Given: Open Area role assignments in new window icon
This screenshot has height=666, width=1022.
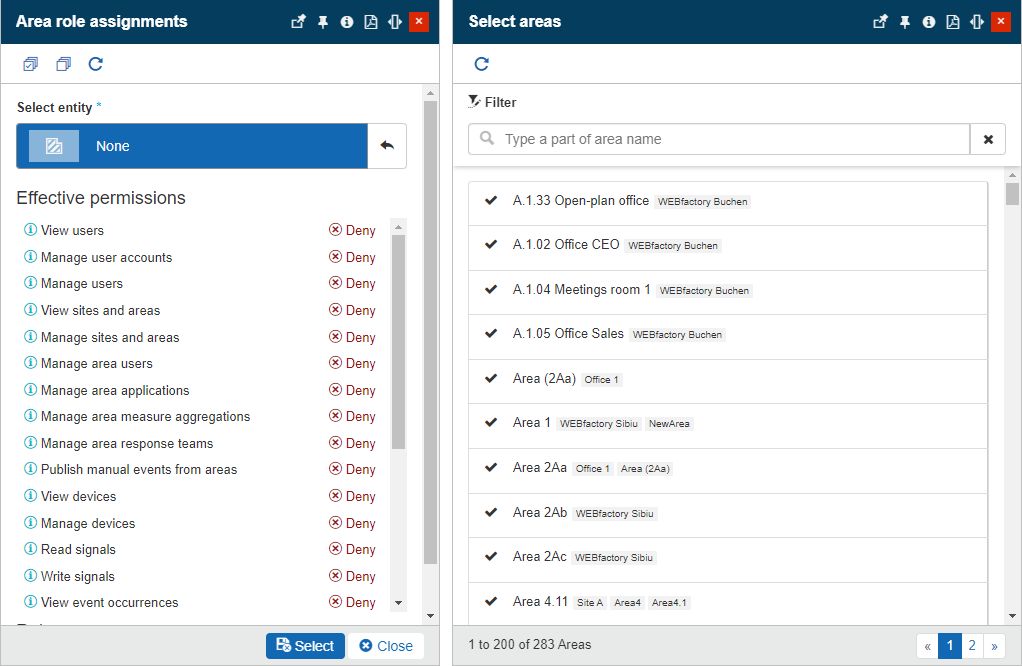Looking at the screenshot, I should click(x=298, y=22).
